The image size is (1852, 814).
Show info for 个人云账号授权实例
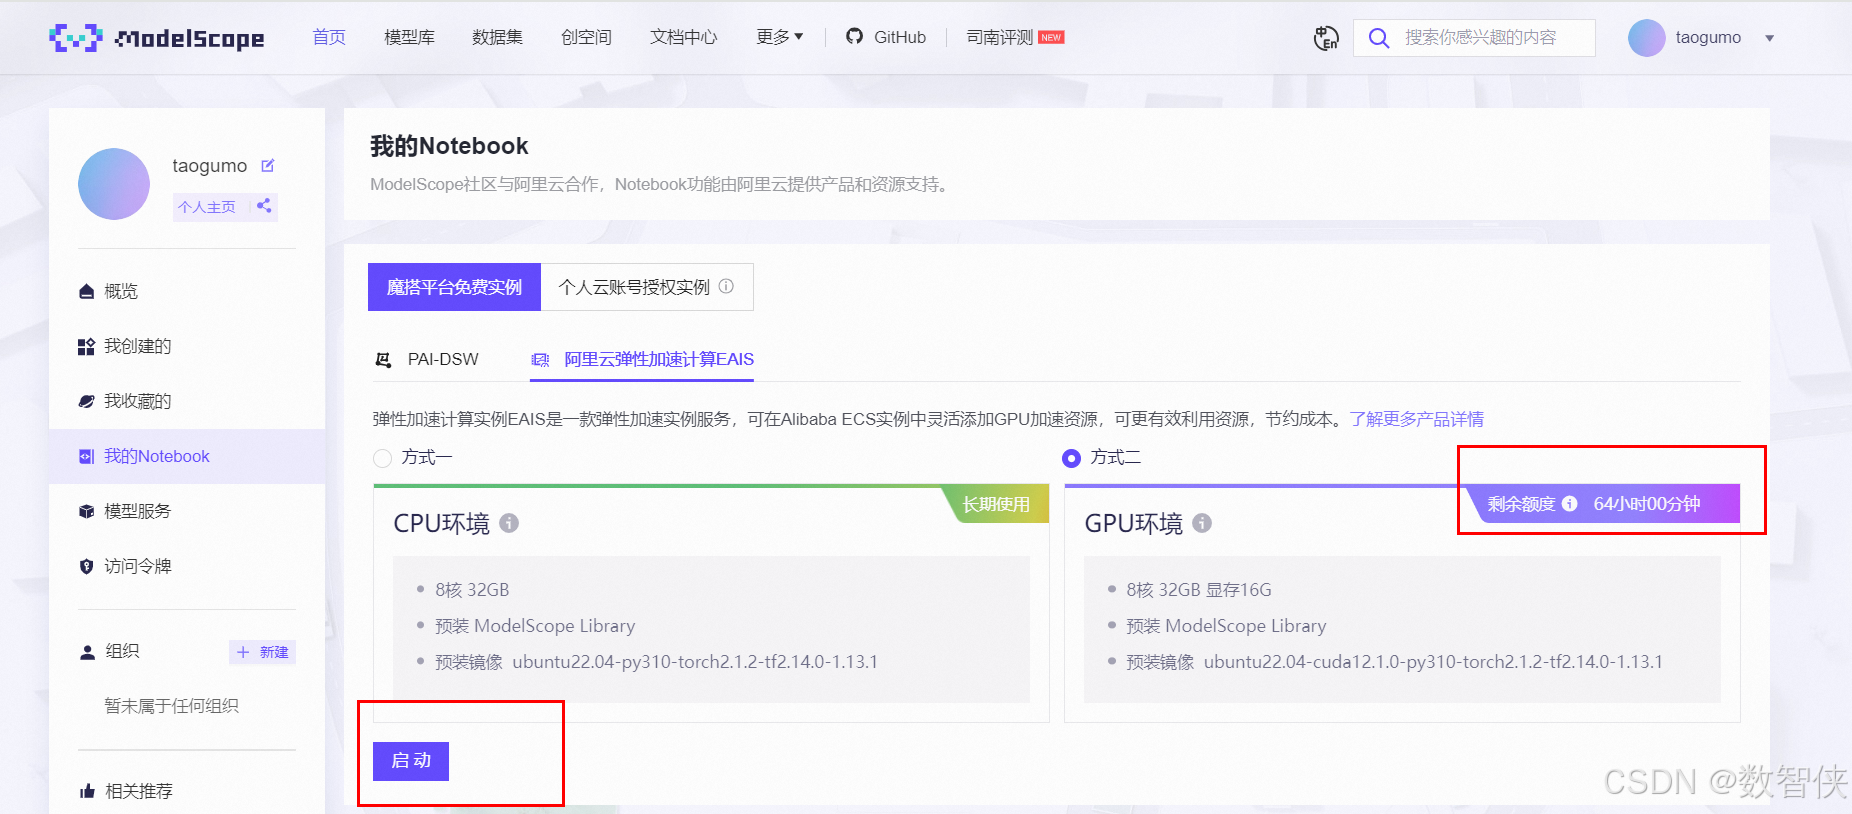[726, 286]
